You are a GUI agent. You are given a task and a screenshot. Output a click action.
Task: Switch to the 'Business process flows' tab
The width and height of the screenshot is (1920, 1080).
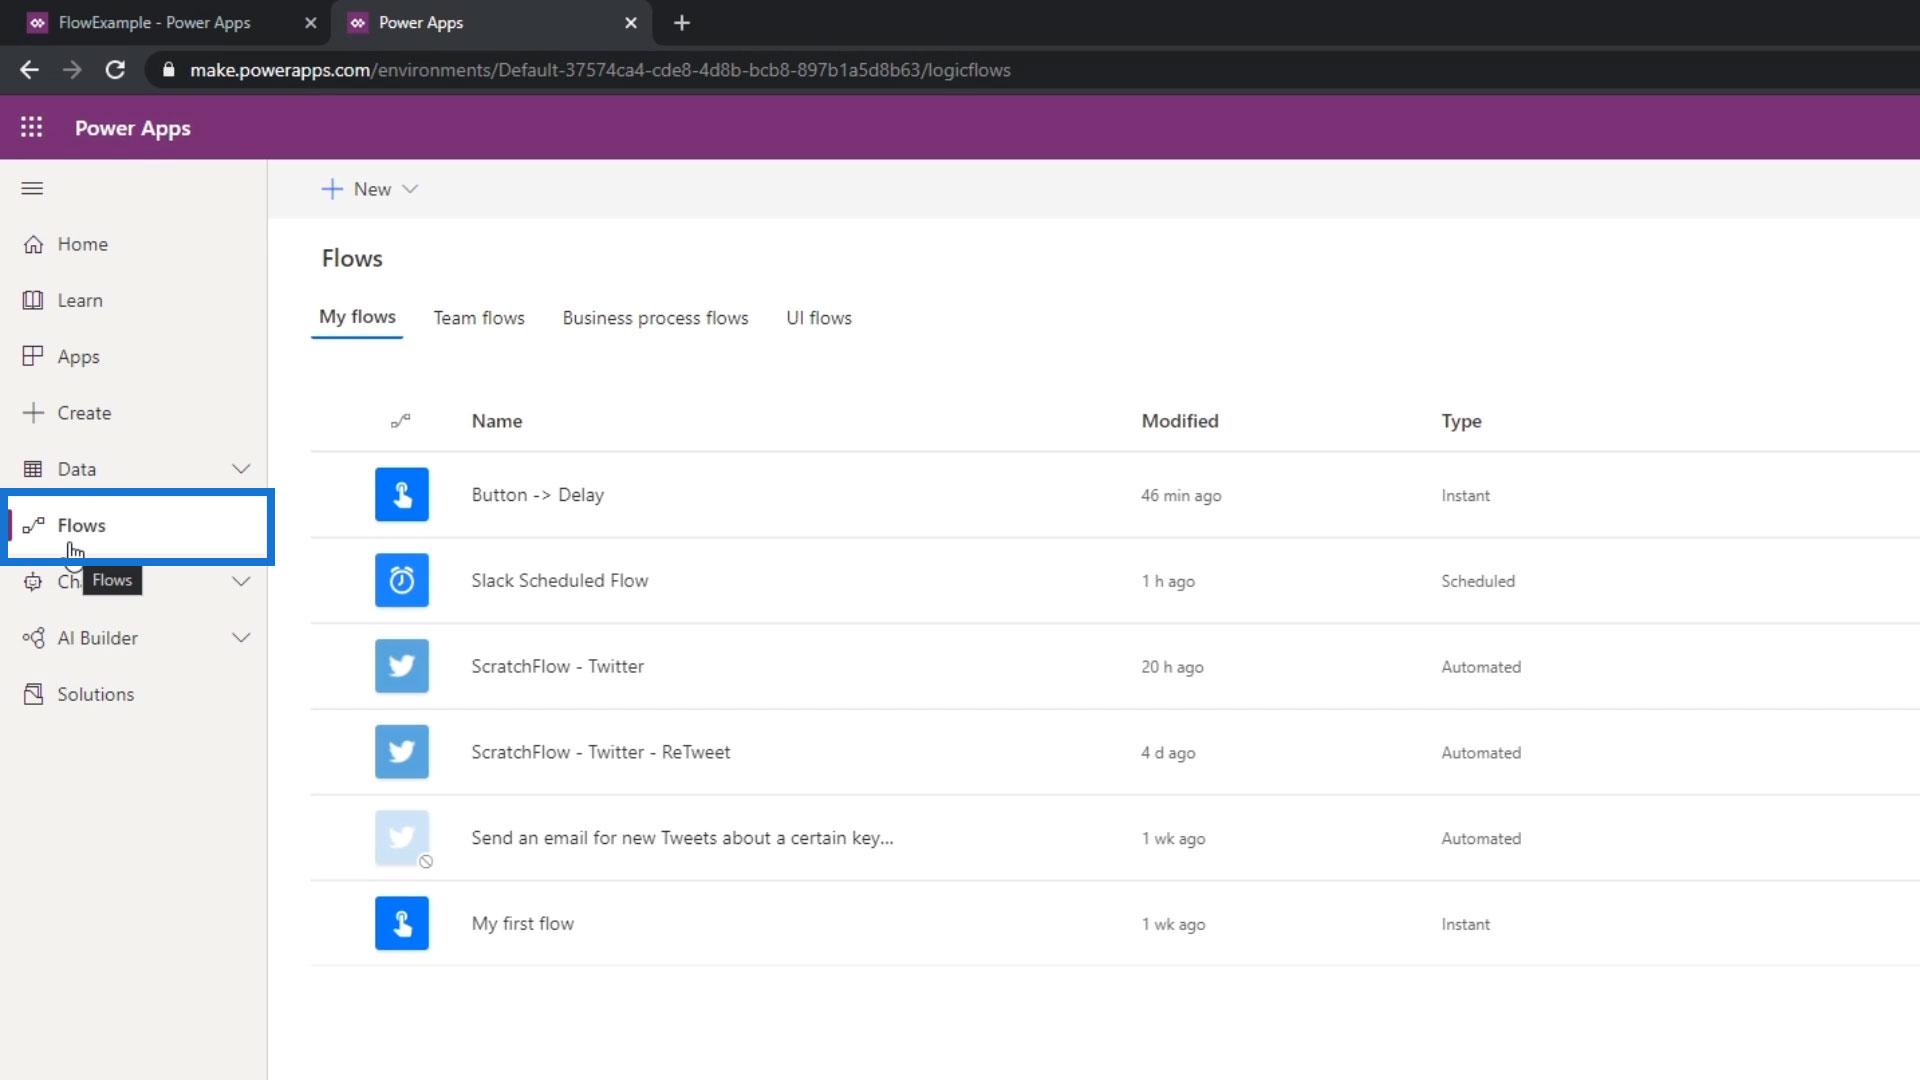(655, 318)
